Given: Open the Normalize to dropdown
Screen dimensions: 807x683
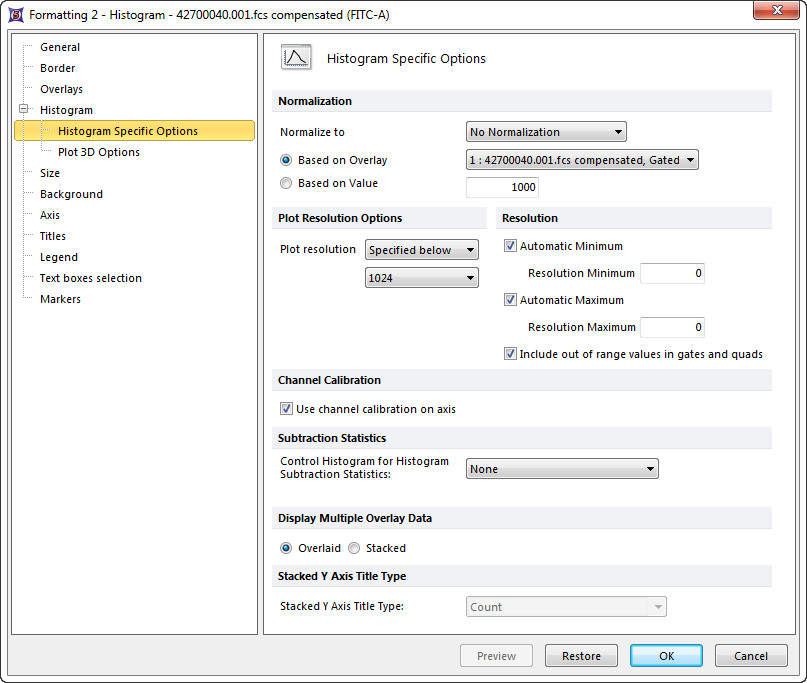Looking at the screenshot, I should [546, 132].
